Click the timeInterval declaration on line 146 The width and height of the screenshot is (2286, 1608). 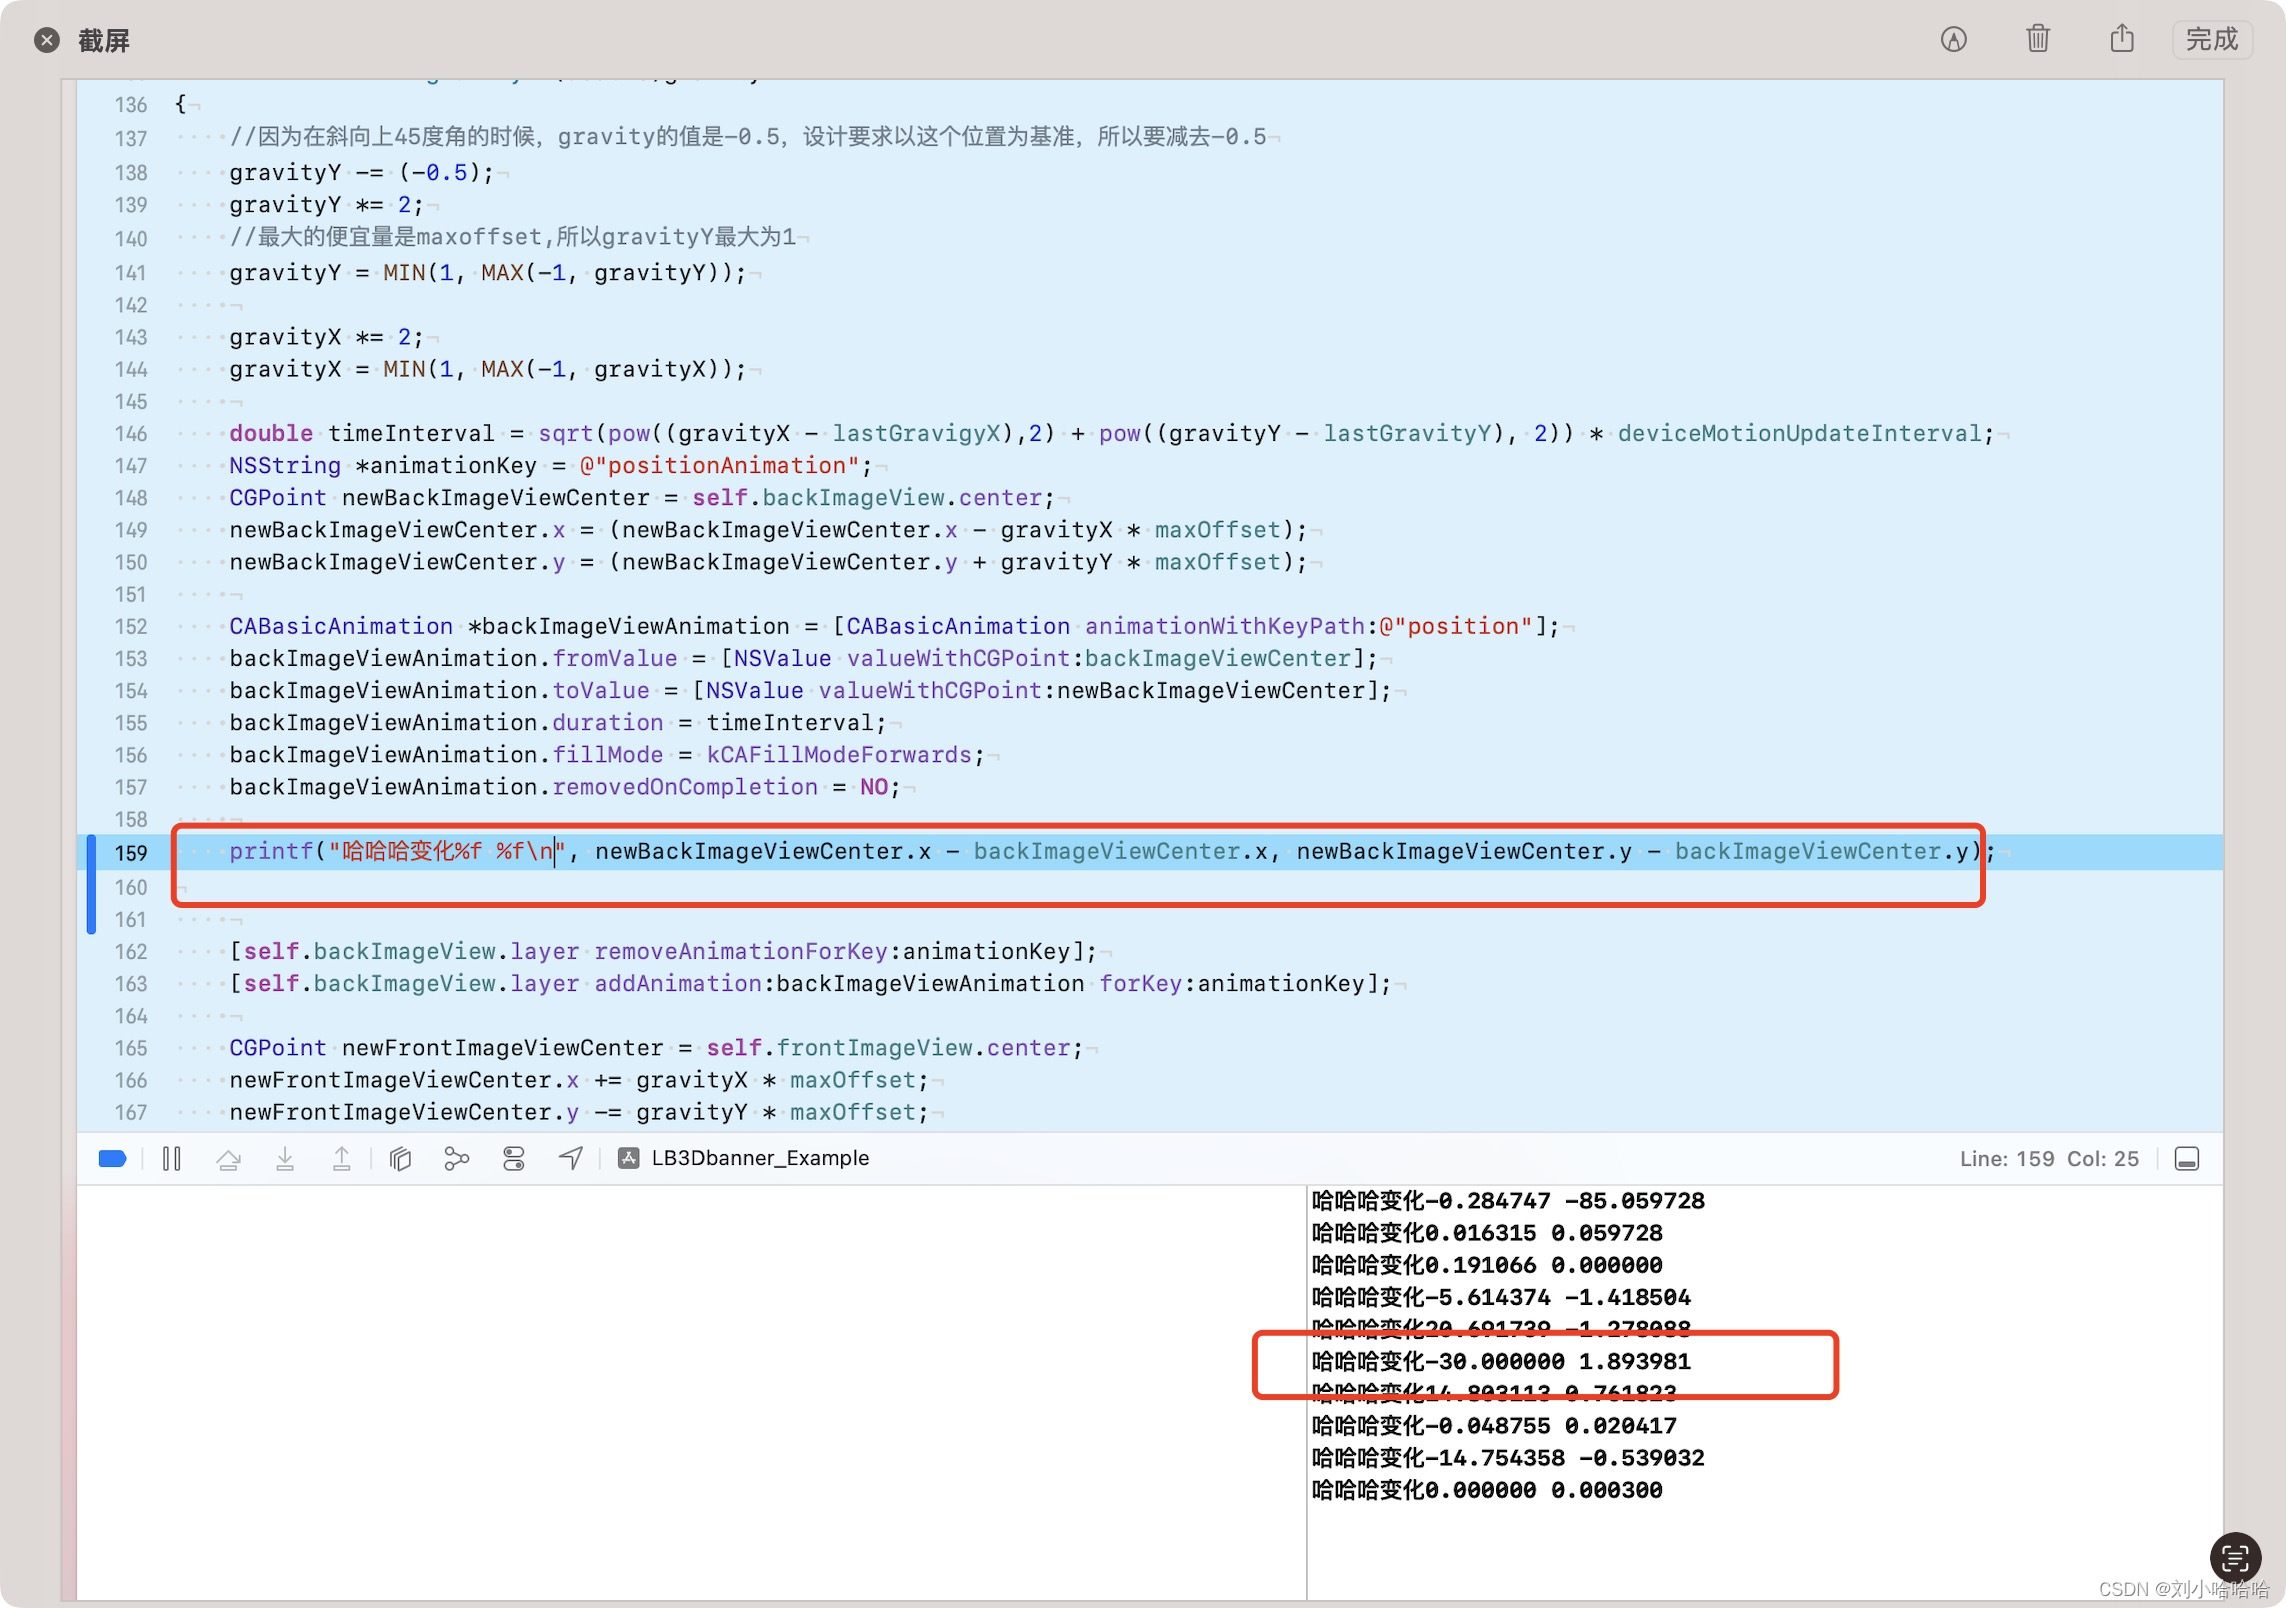(x=1111, y=433)
